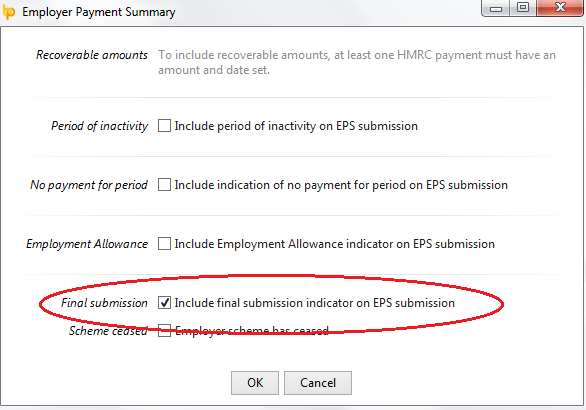Viewport: 586px width, 410px height.
Task: Click the "Include Employment Allowance indicator" label text
Action: coord(334,244)
